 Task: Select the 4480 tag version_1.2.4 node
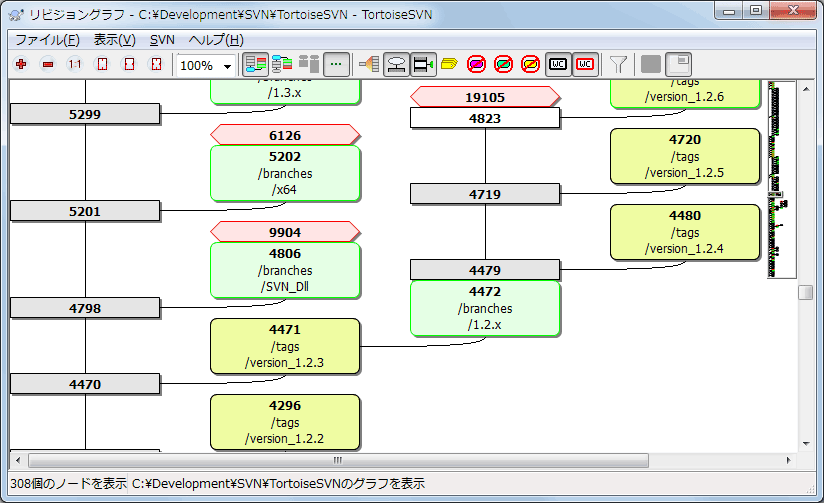click(685, 232)
